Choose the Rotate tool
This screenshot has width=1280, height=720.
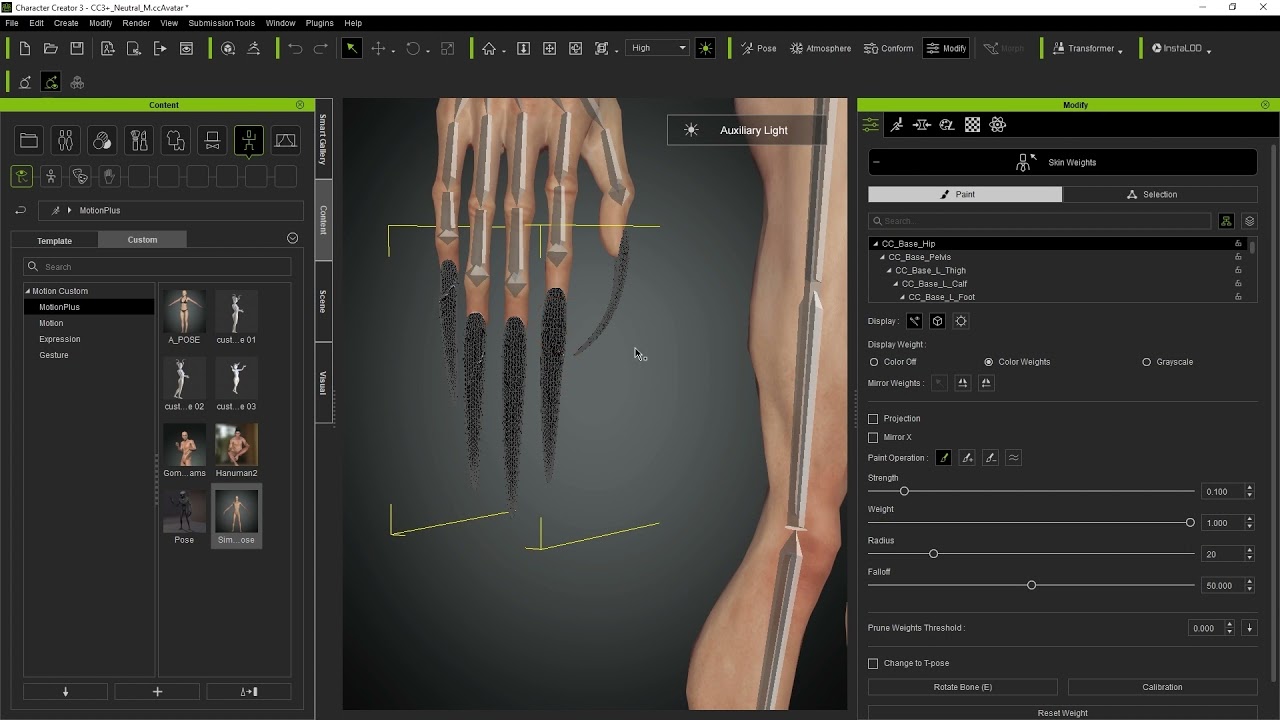412,48
